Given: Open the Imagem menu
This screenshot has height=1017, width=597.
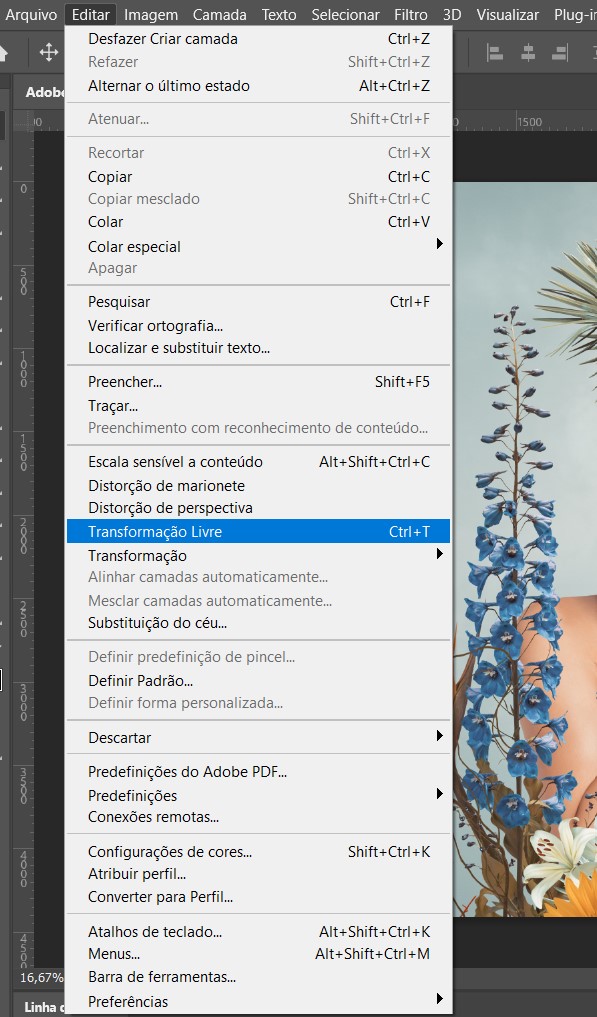Looking at the screenshot, I should (151, 14).
